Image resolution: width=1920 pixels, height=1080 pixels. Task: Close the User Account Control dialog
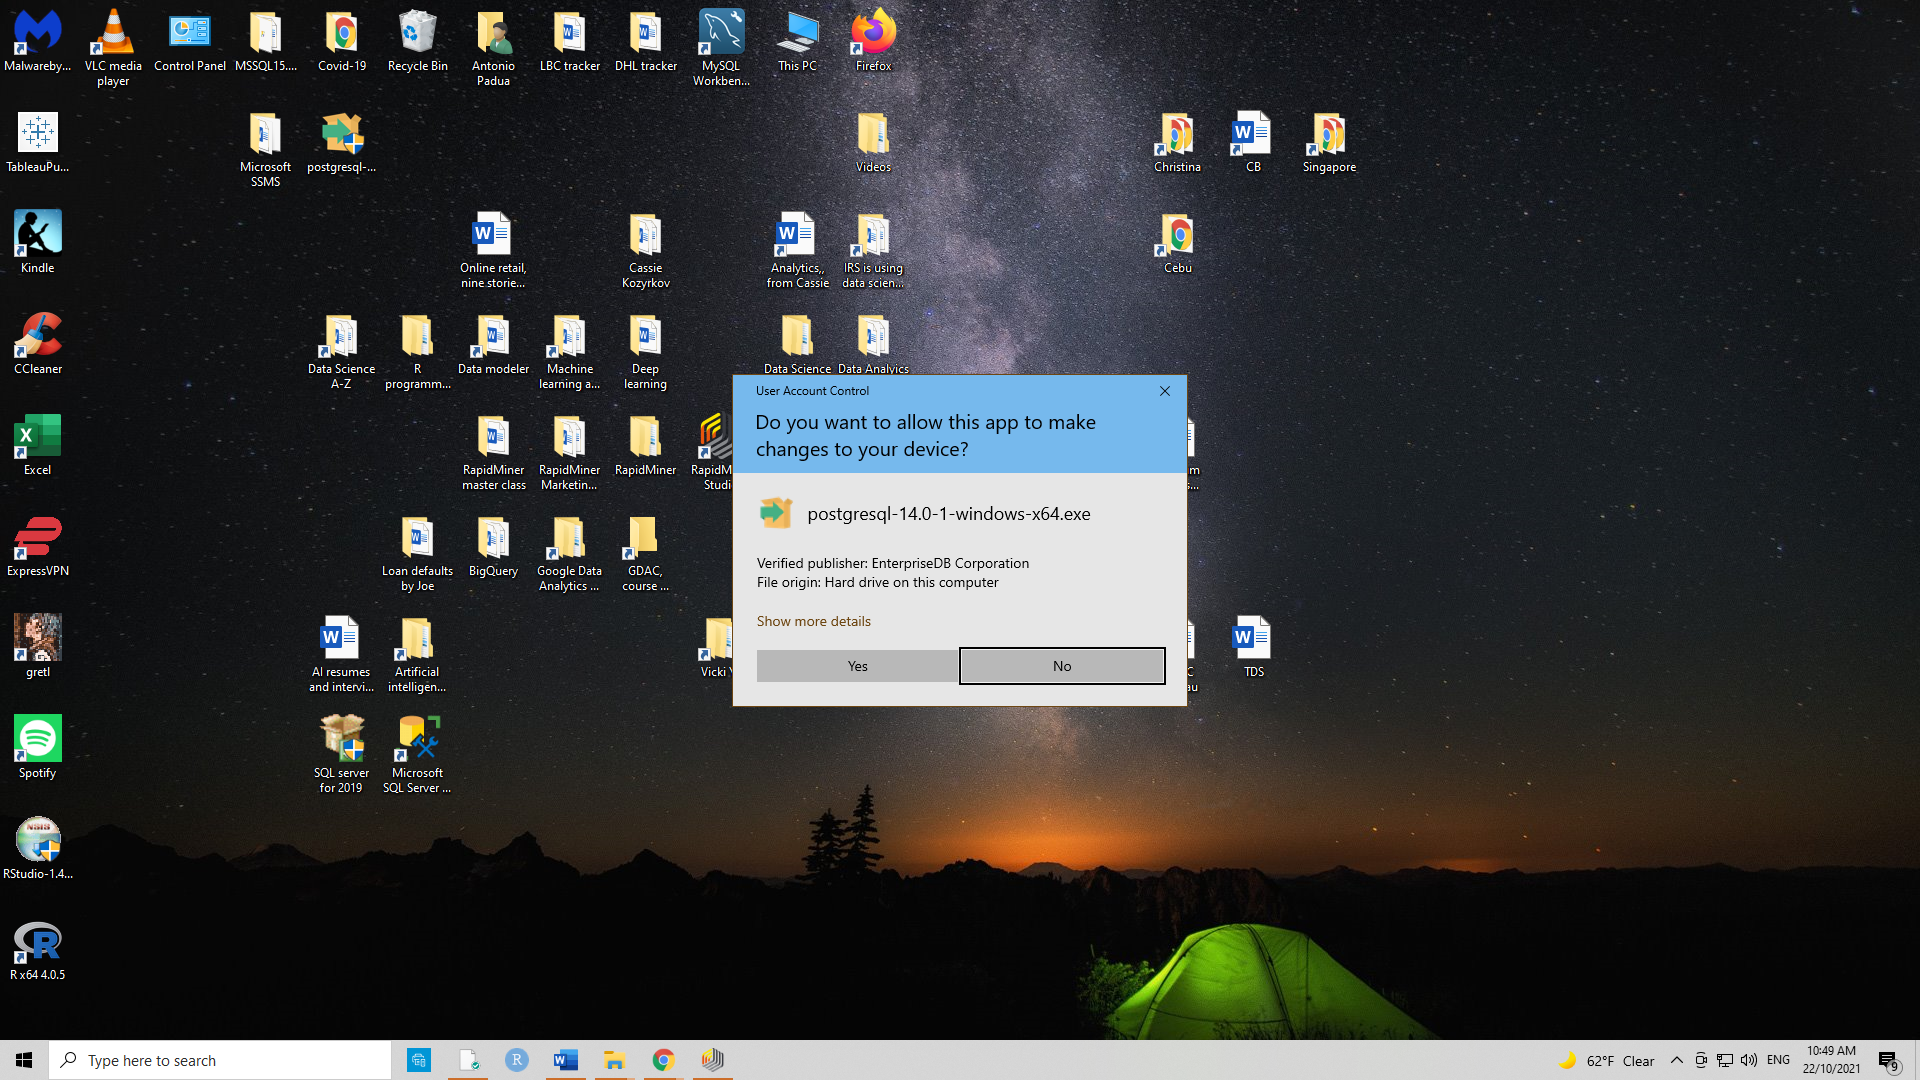(x=1164, y=391)
